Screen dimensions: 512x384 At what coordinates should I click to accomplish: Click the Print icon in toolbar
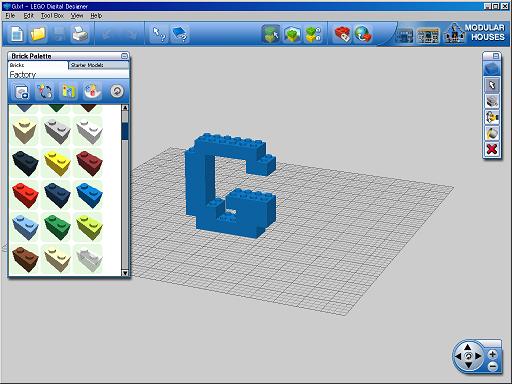pos(80,34)
